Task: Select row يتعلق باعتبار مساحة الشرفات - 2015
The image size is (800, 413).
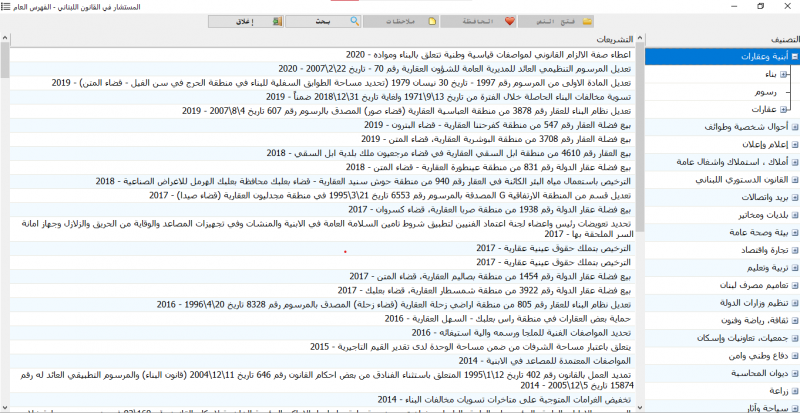Action: coord(323,347)
